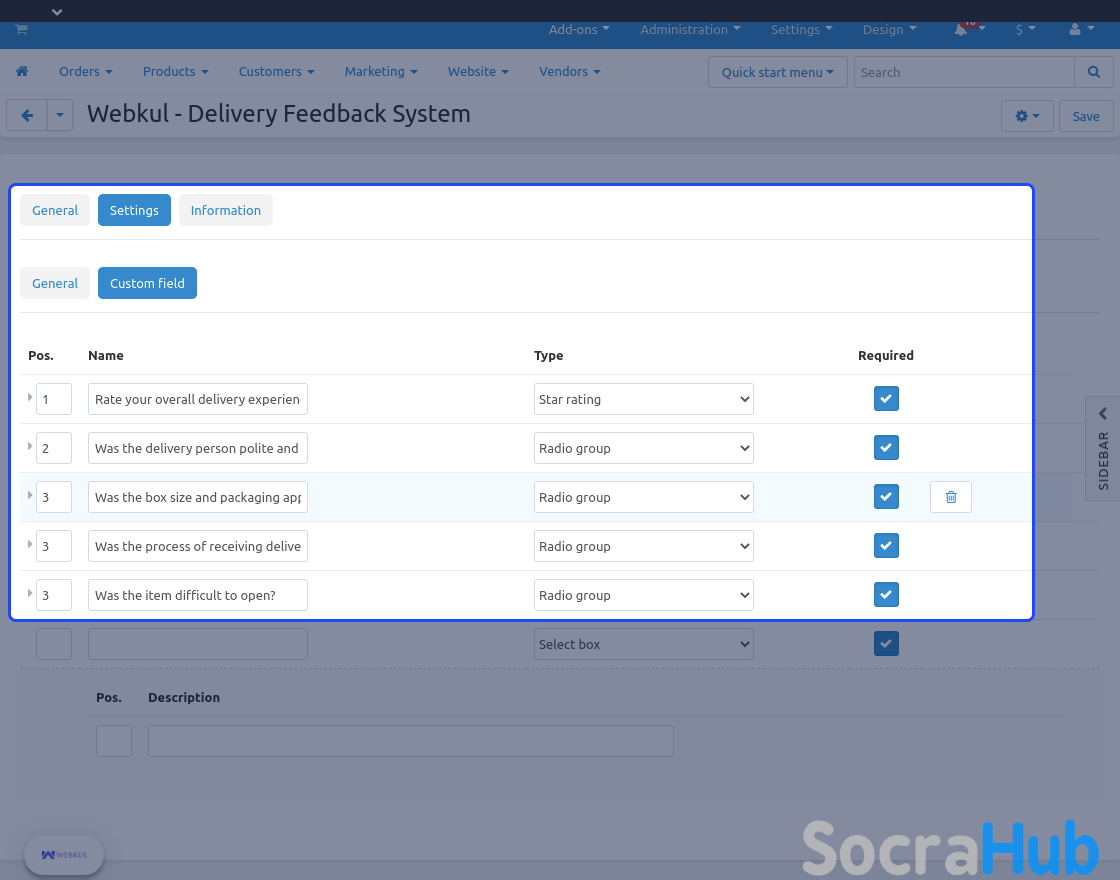Expand row 2 disclosure triangle
Viewport: 1120px width, 880px height.
click(x=29, y=446)
